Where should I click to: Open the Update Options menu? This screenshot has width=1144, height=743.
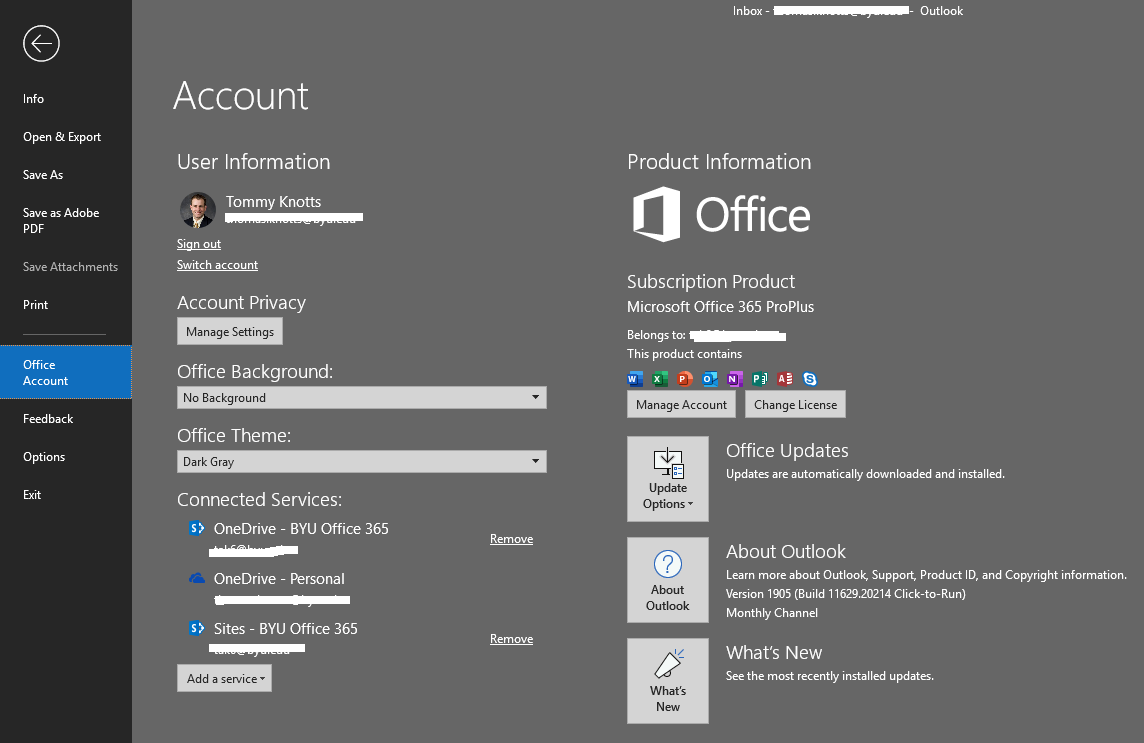click(x=668, y=479)
